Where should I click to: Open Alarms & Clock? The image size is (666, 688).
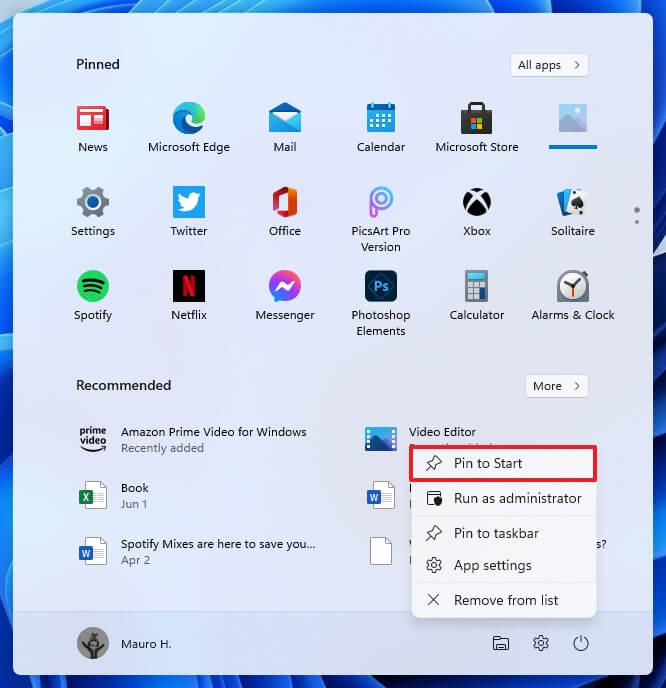tap(573, 296)
